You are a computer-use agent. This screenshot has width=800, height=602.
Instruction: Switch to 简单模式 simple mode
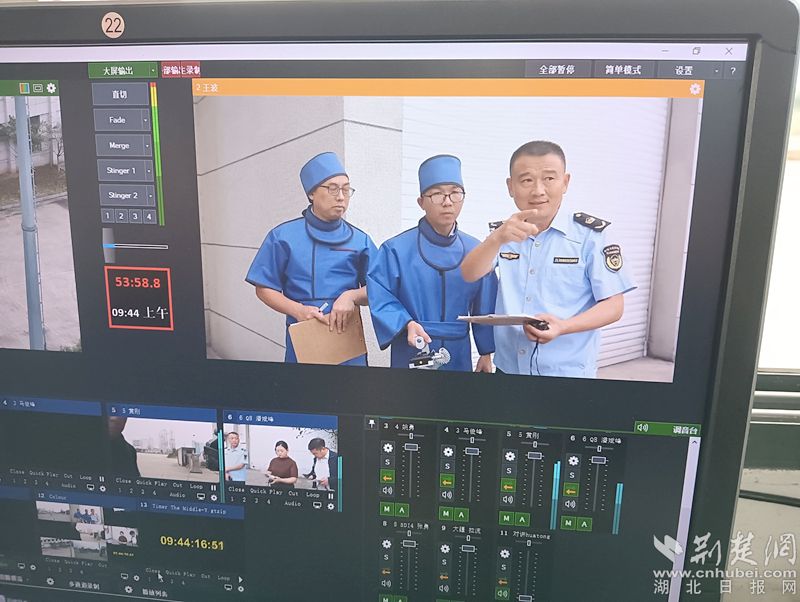pyautogui.click(x=622, y=70)
